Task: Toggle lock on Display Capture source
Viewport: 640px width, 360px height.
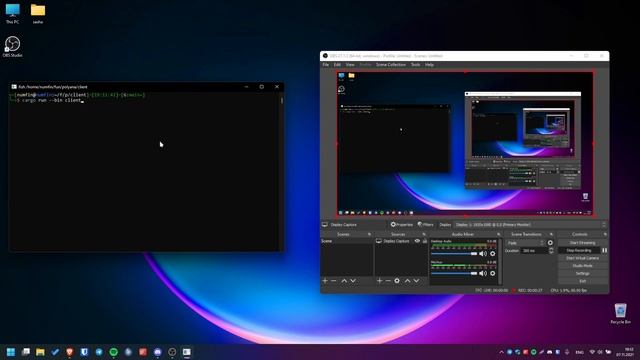Action: 425,241
